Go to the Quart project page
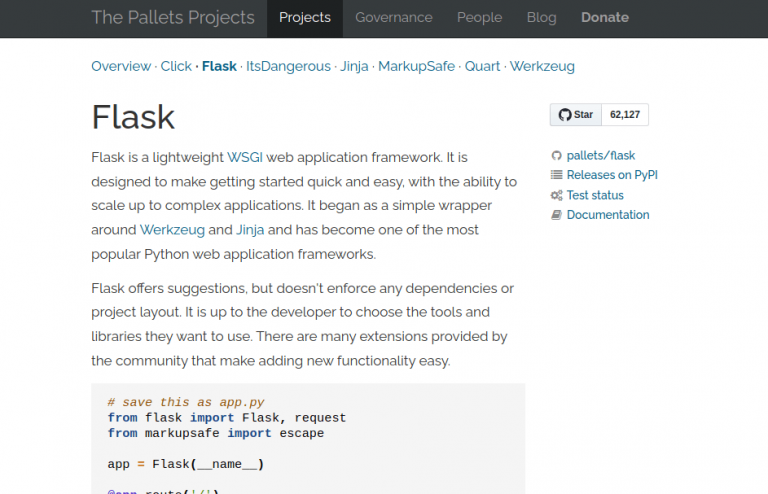This screenshot has width=768, height=494. click(483, 66)
